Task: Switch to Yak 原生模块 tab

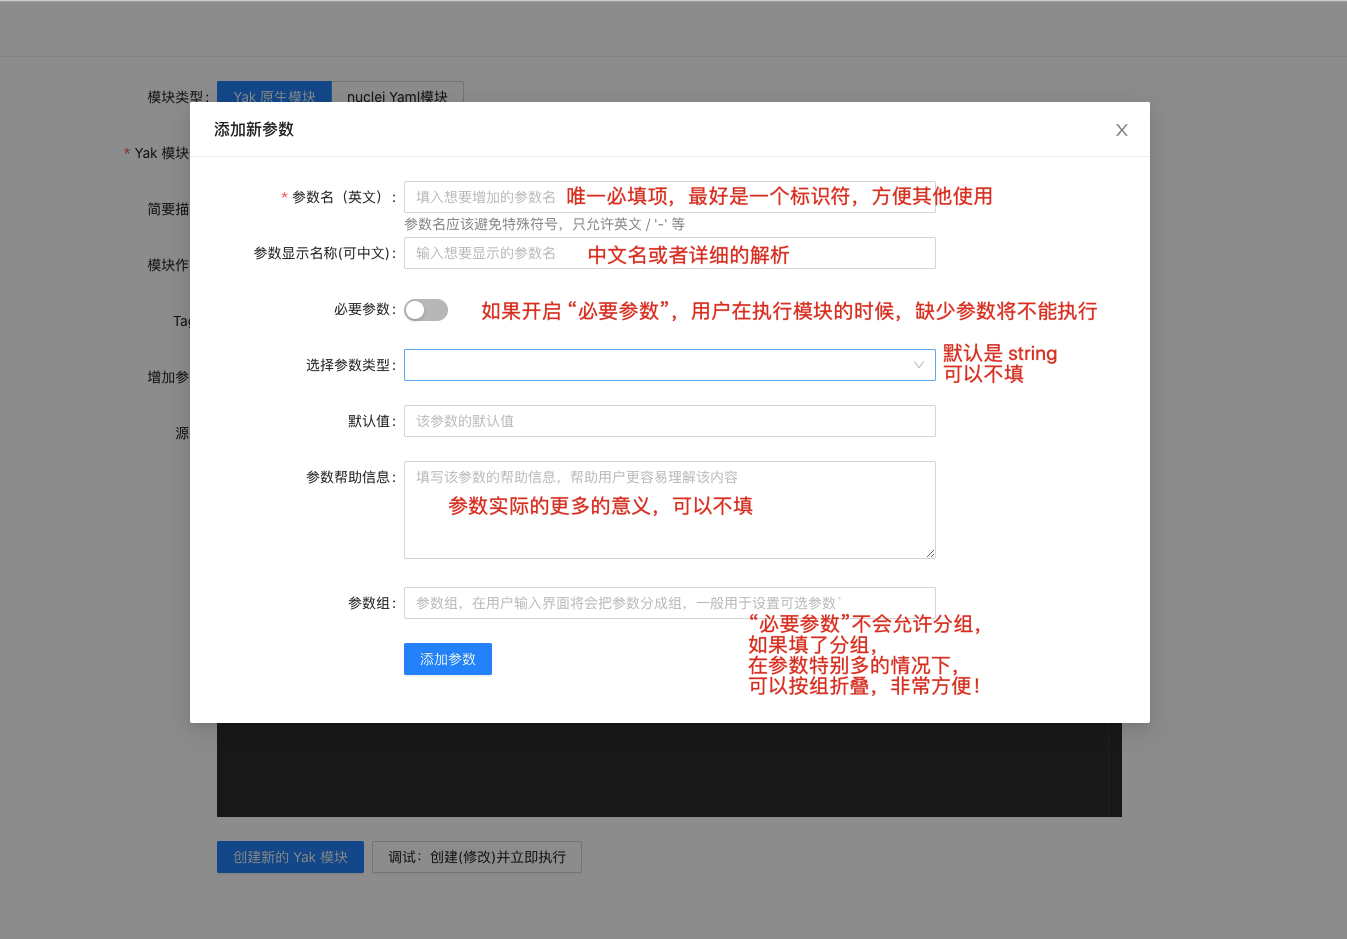Action: [274, 95]
